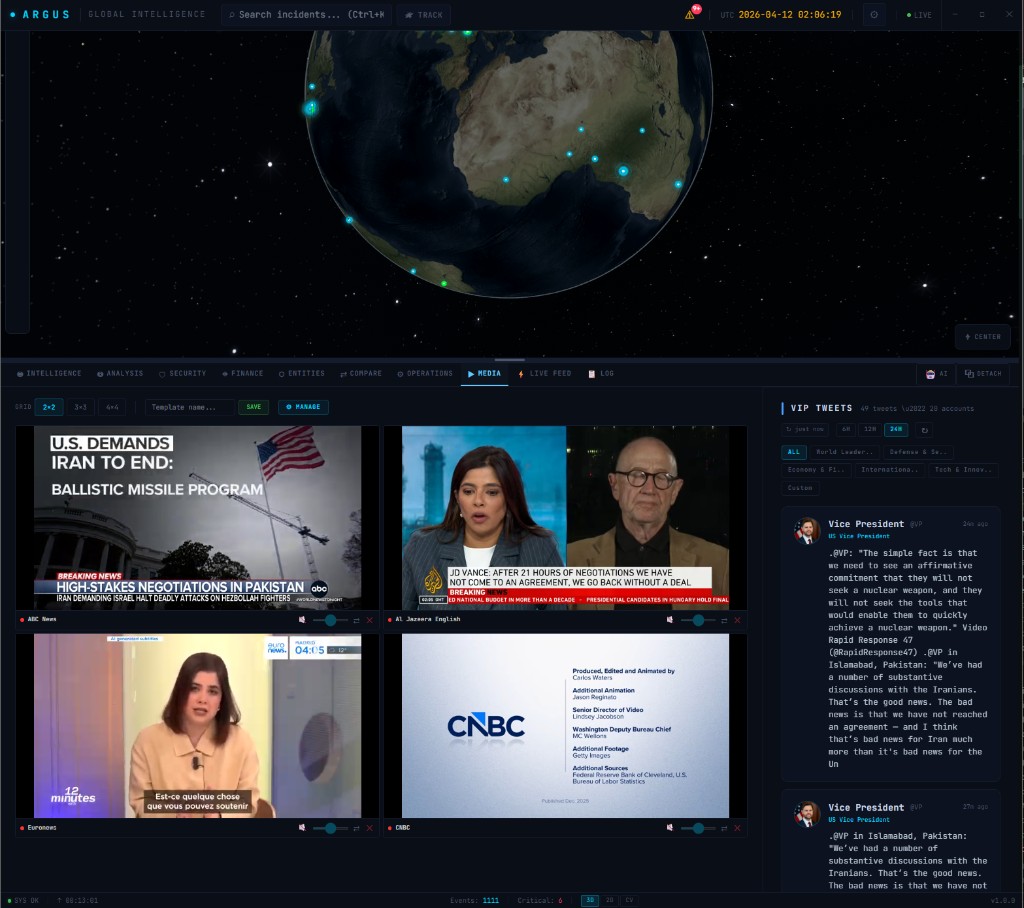Click the Euronews video thumbnail
Viewport: 1024px width, 908px height.
[x=197, y=726]
